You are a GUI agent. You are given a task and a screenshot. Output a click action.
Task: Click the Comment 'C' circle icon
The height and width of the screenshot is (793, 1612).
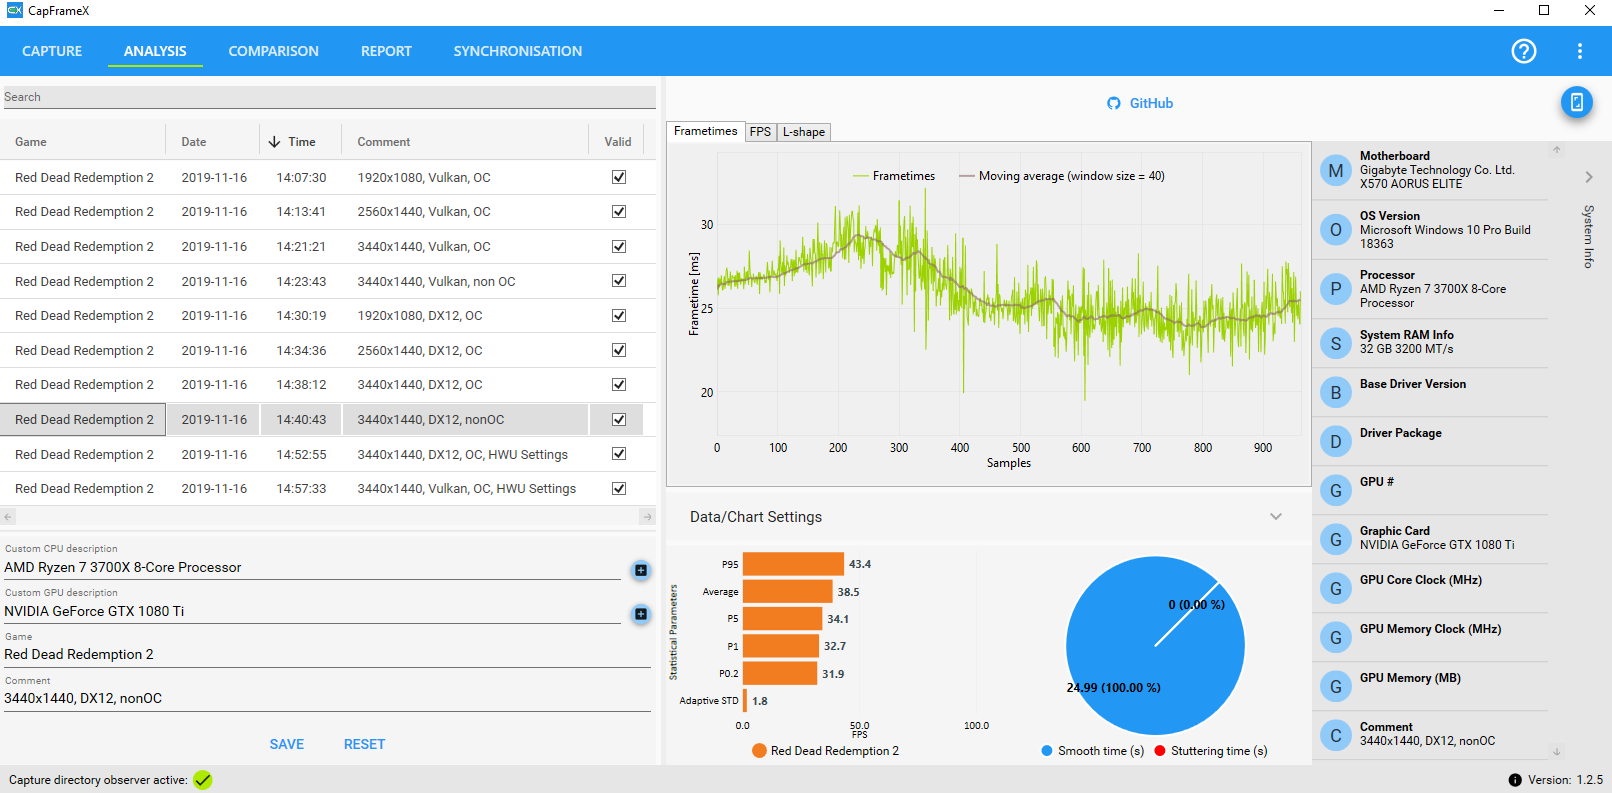[1336, 736]
